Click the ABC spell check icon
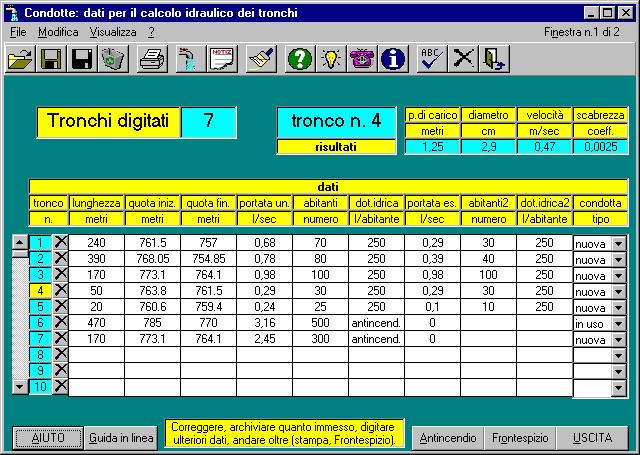 [431, 59]
